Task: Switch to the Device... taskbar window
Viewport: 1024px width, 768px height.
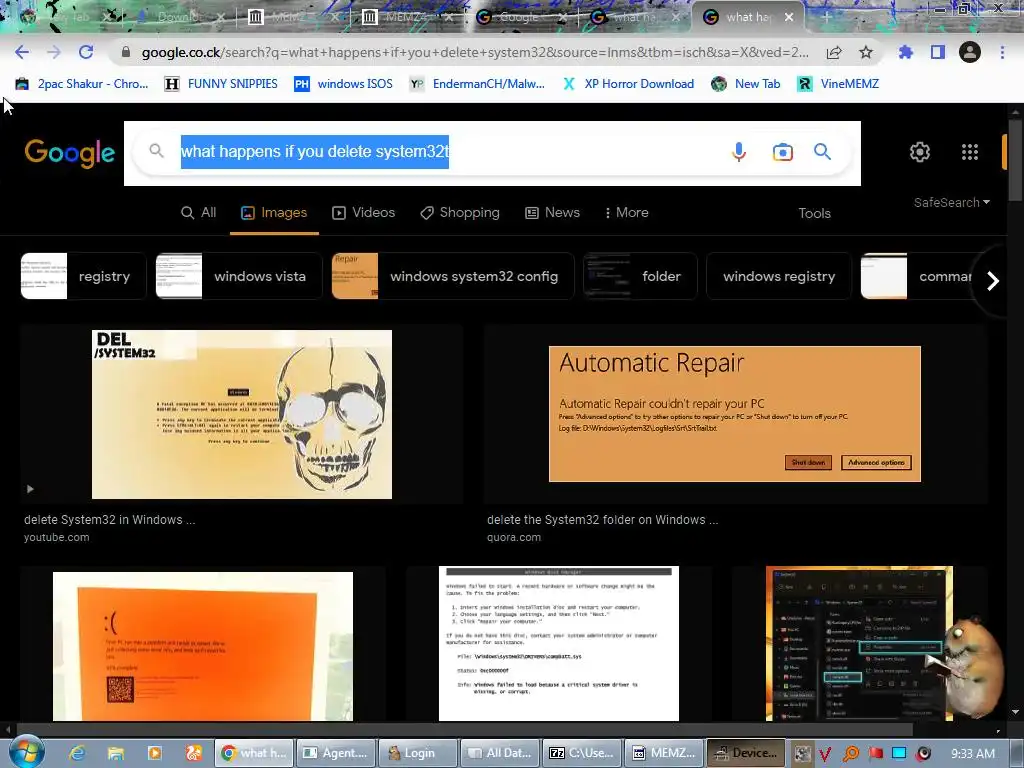Action: point(746,753)
